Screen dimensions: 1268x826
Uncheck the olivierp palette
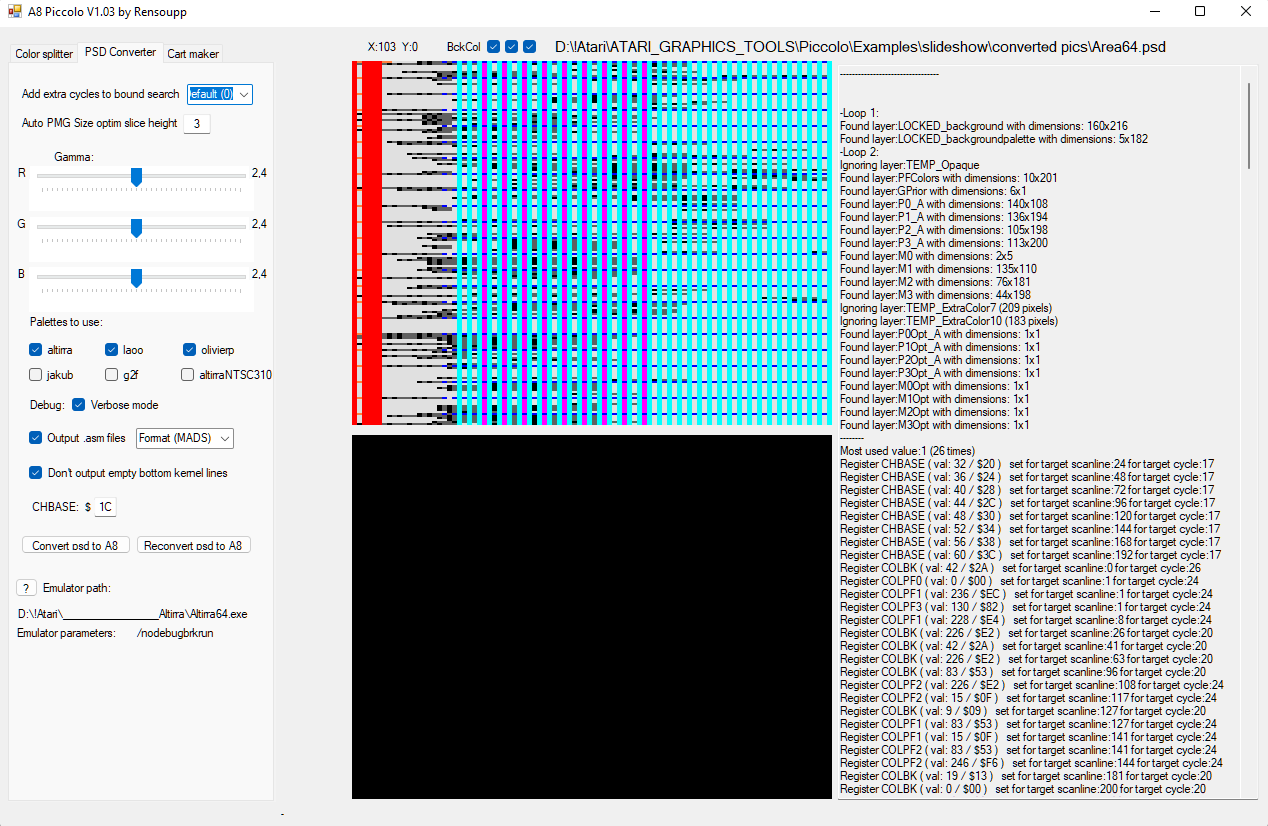point(189,350)
